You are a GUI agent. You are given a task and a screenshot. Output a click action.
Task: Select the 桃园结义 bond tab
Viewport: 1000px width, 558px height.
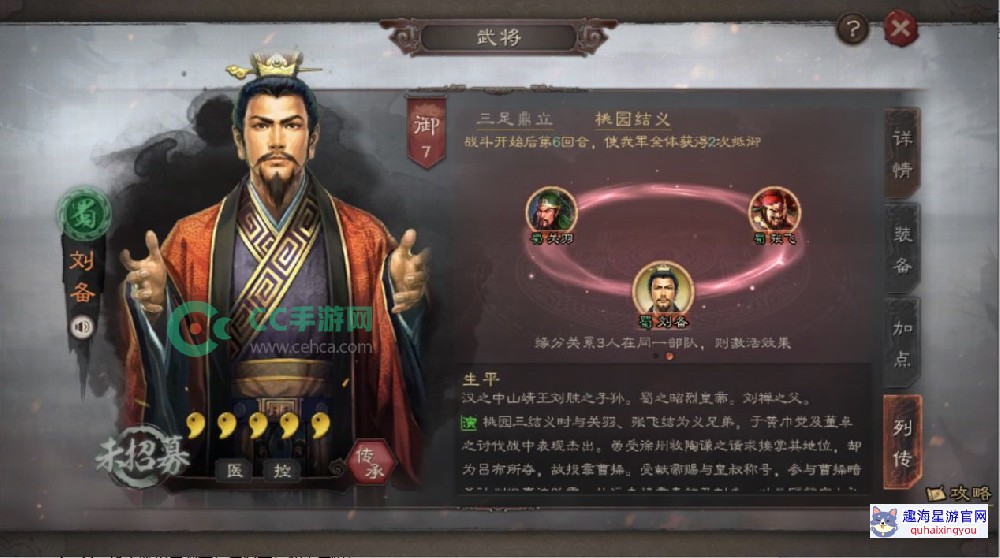(x=632, y=119)
